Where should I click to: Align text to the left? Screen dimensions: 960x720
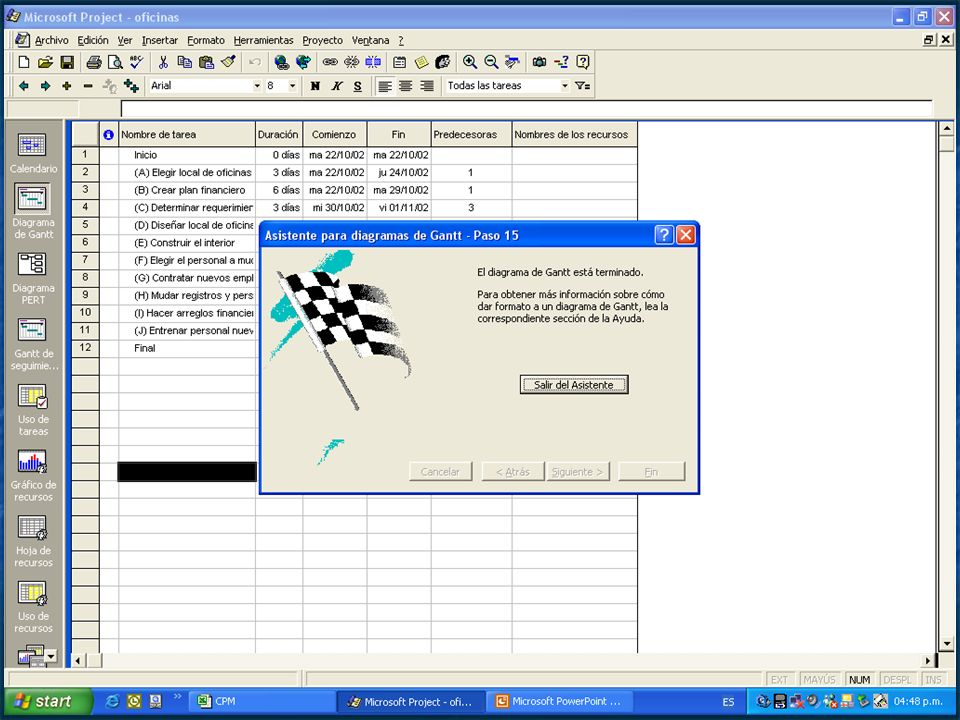384,86
